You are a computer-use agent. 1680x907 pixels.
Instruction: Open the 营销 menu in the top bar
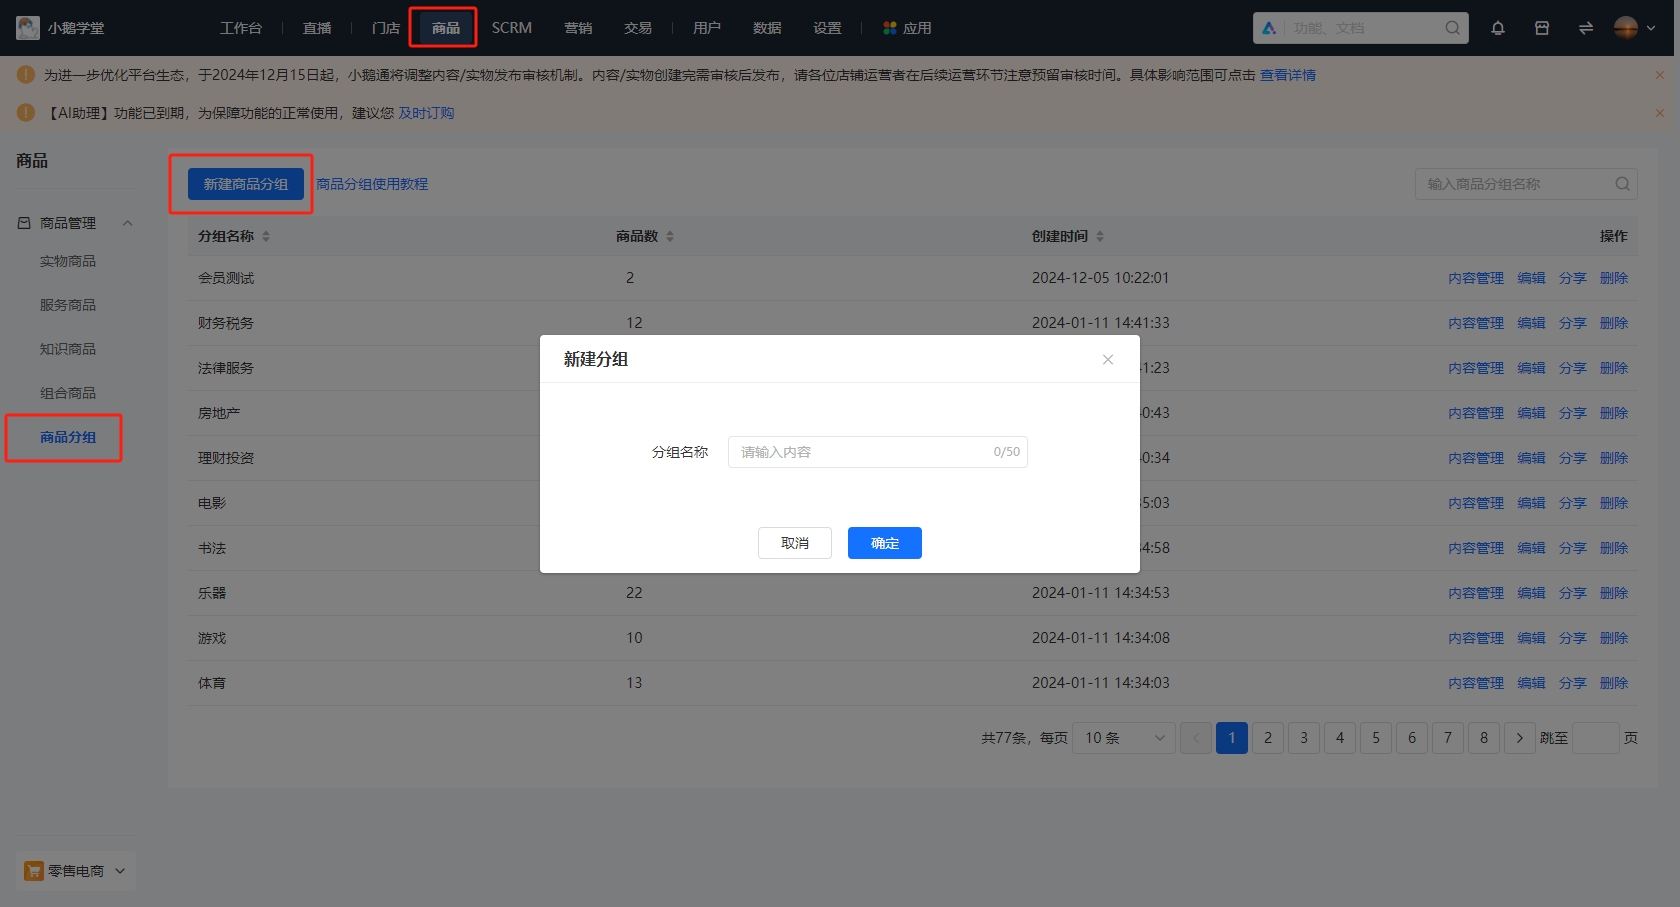(578, 27)
